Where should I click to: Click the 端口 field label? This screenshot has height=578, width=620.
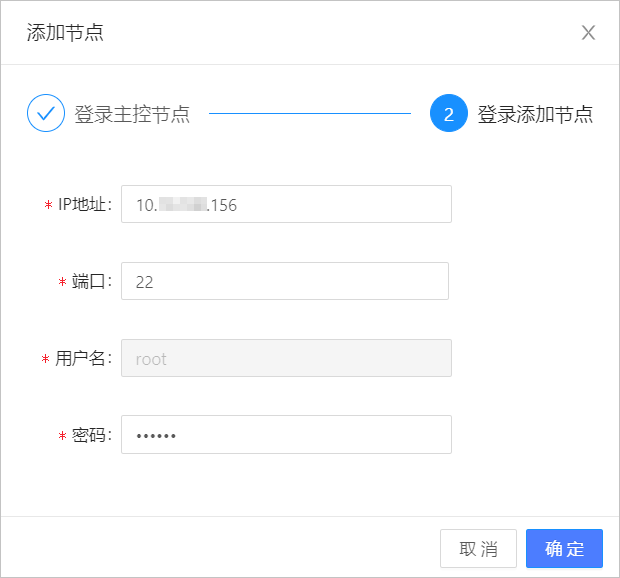92,281
